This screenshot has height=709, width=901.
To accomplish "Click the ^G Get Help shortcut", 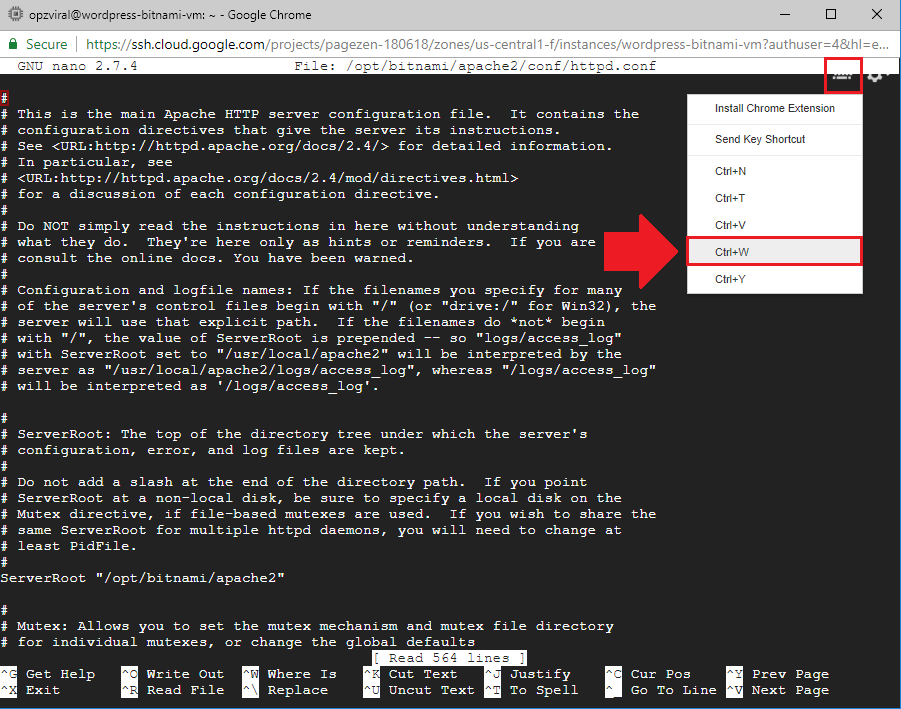I will (48, 674).
